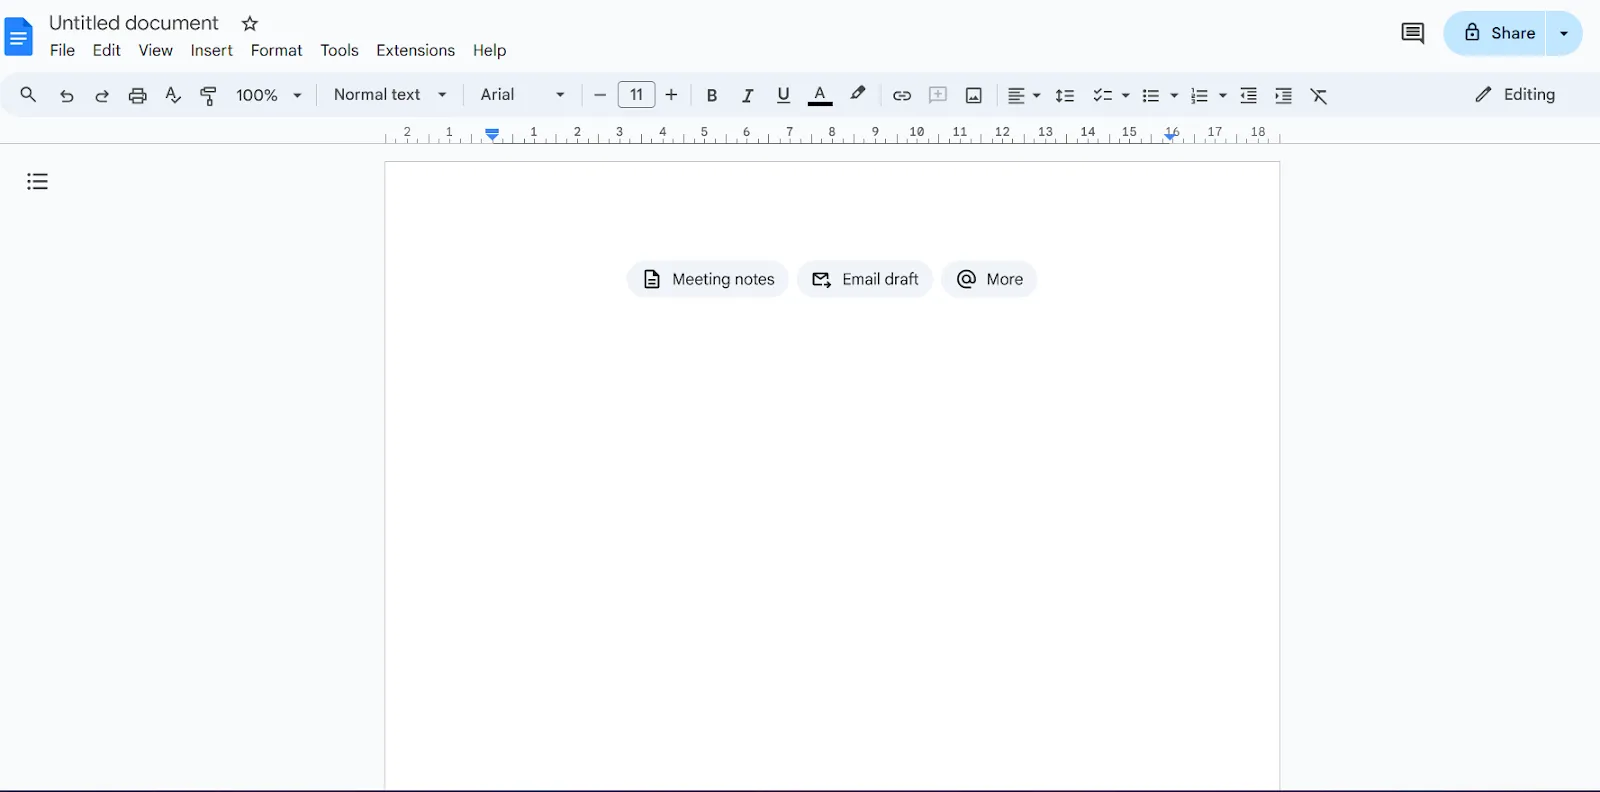Open the Extensions menu
The width and height of the screenshot is (1600, 792).
coord(415,50)
